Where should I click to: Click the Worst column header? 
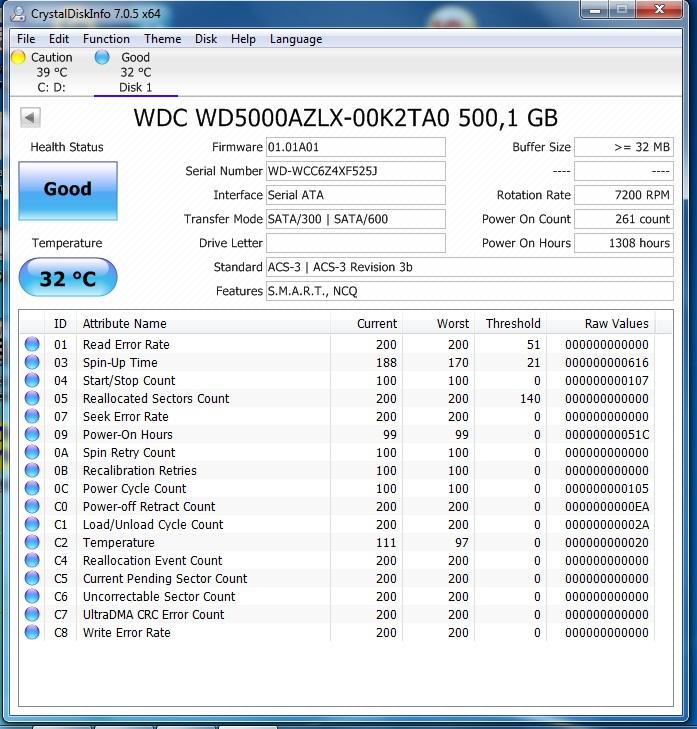click(x=438, y=323)
